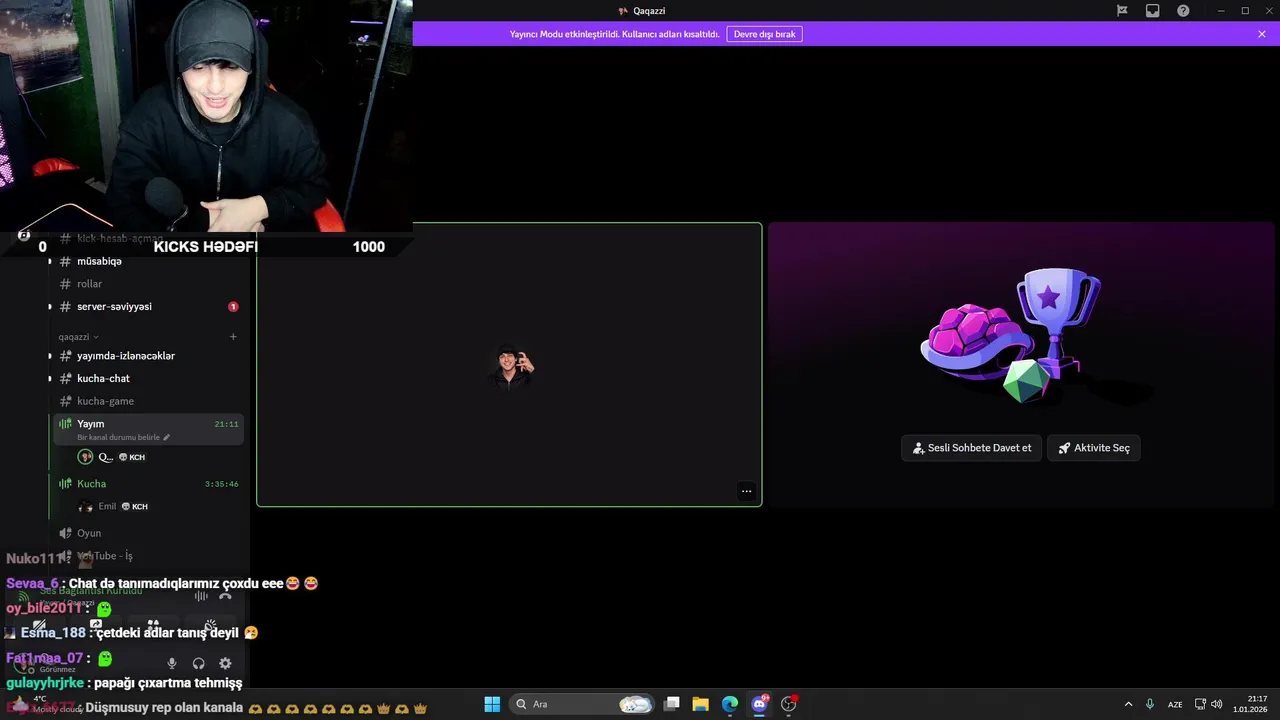Click Sesli Sohbete Davet et button
This screenshot has height=720, width=1280.
pyautogui.click(x=972, y=448)
